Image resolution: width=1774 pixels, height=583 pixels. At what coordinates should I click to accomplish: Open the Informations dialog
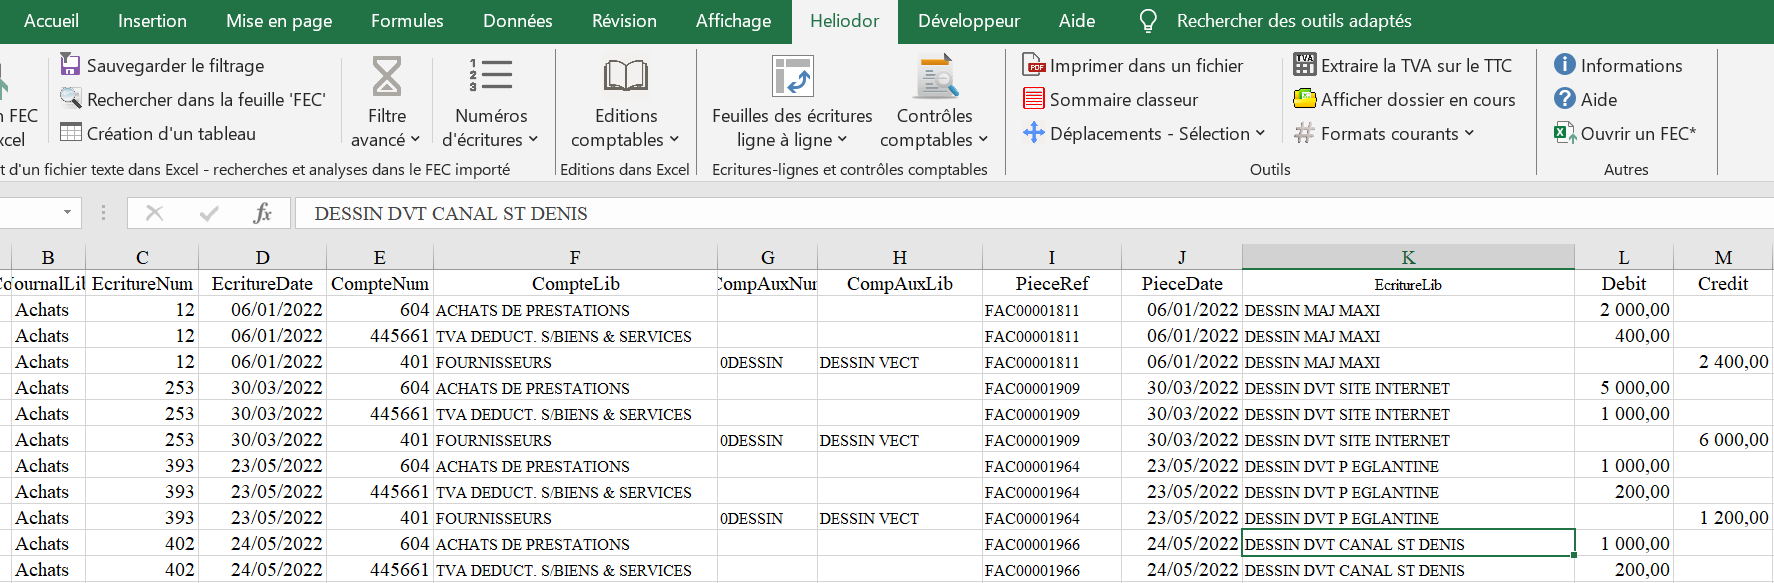(x=1618, y=65)
